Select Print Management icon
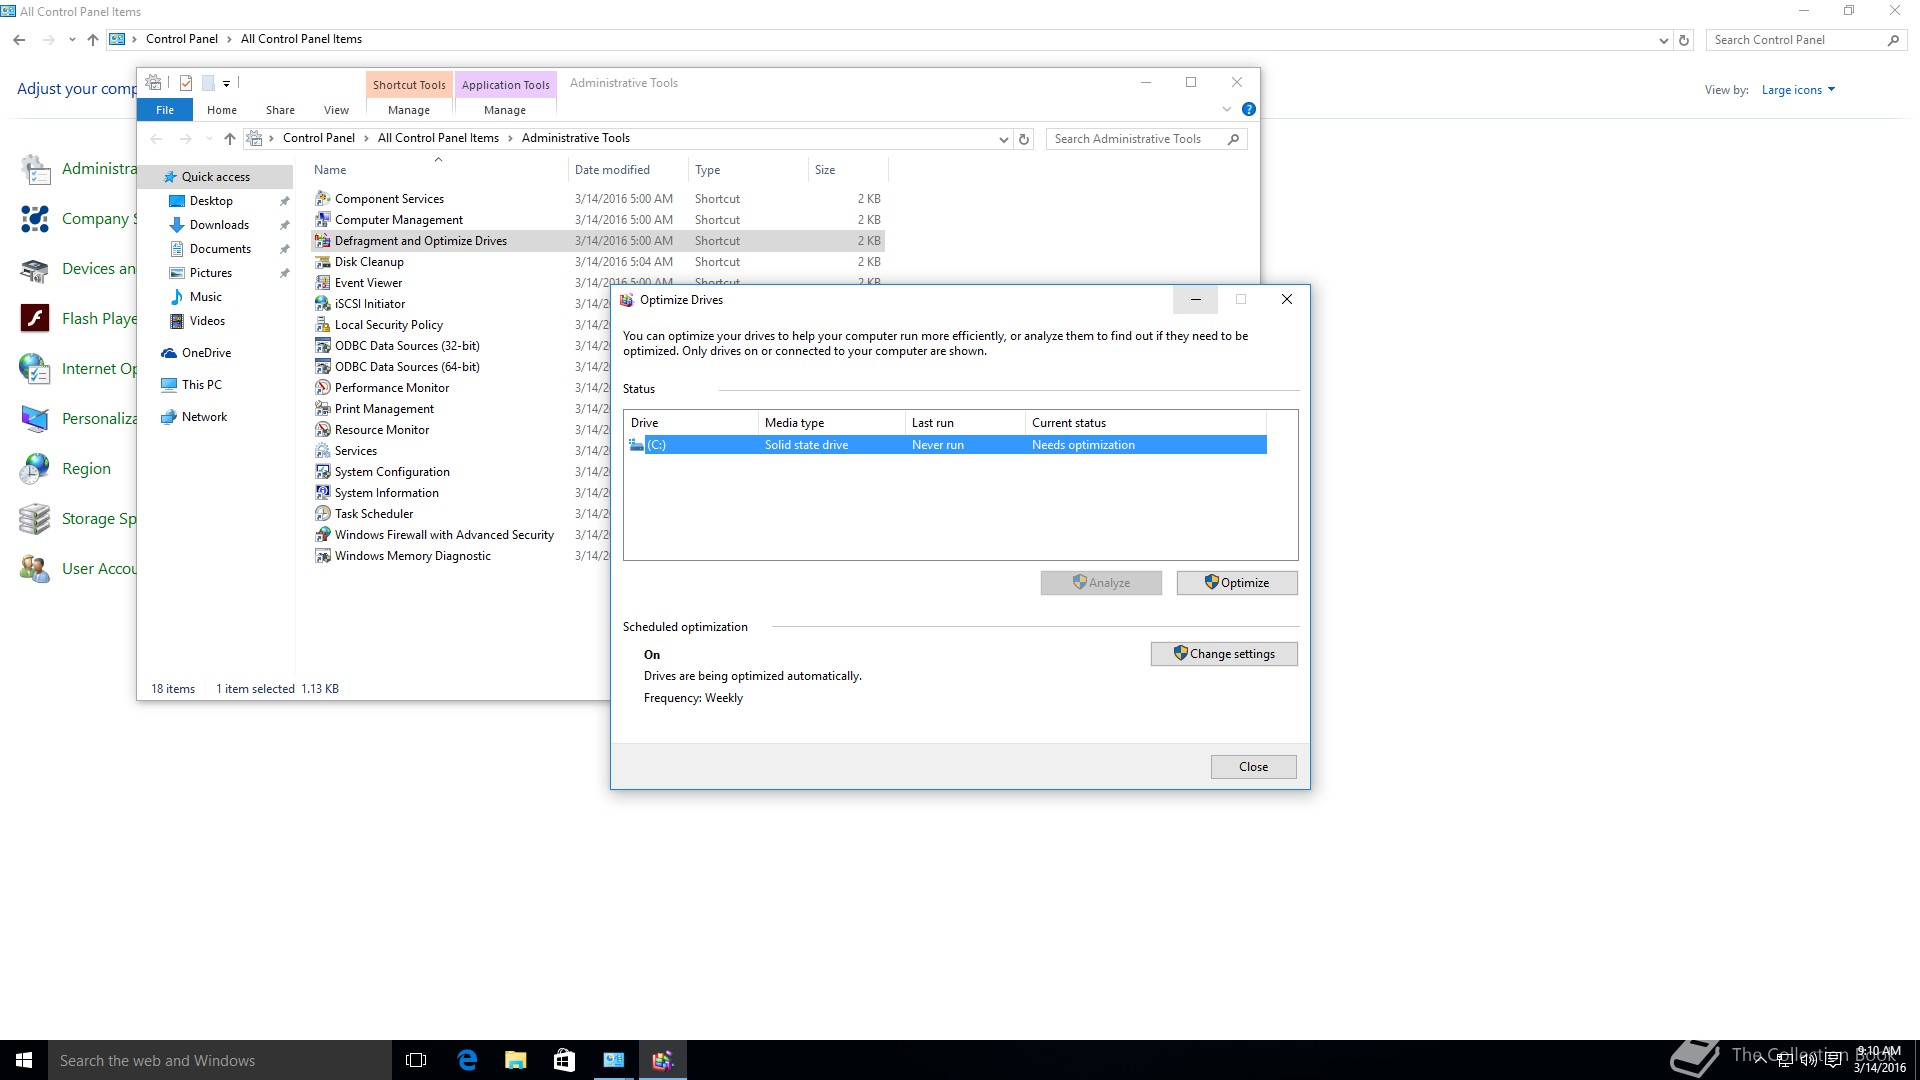 click(322, 409)
